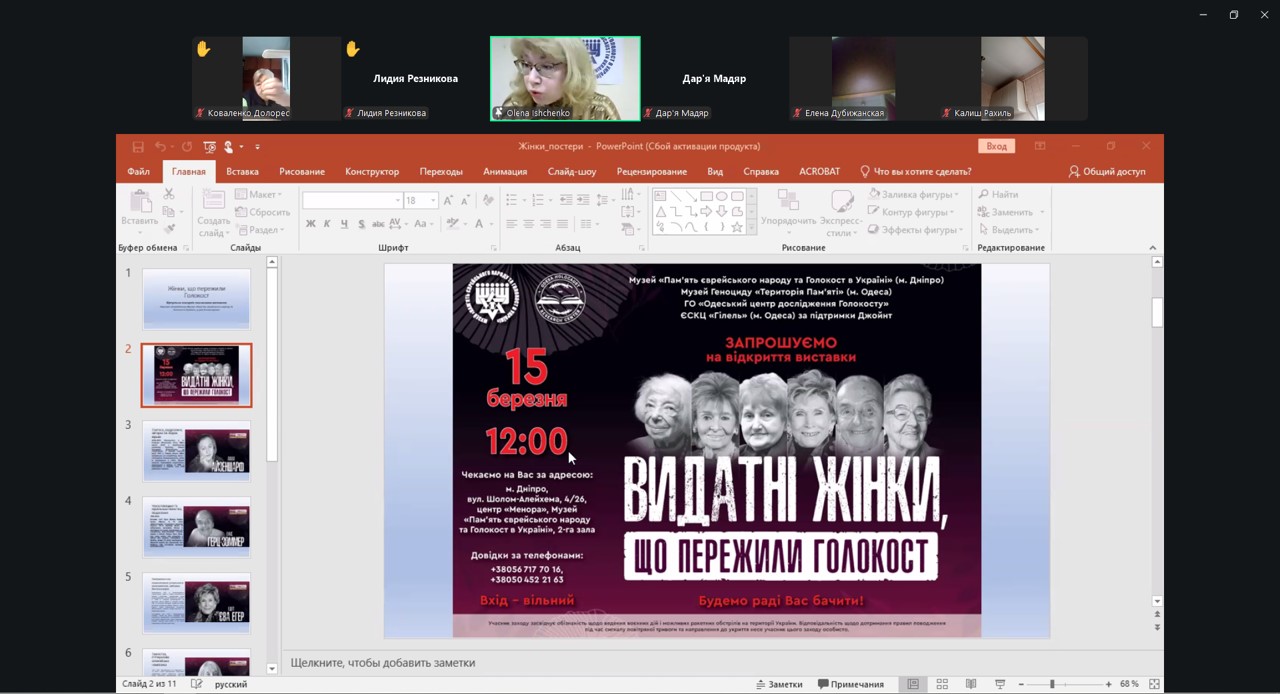Click the Общий доступ share button
1280x694 pixels.
pos(1106,172)
